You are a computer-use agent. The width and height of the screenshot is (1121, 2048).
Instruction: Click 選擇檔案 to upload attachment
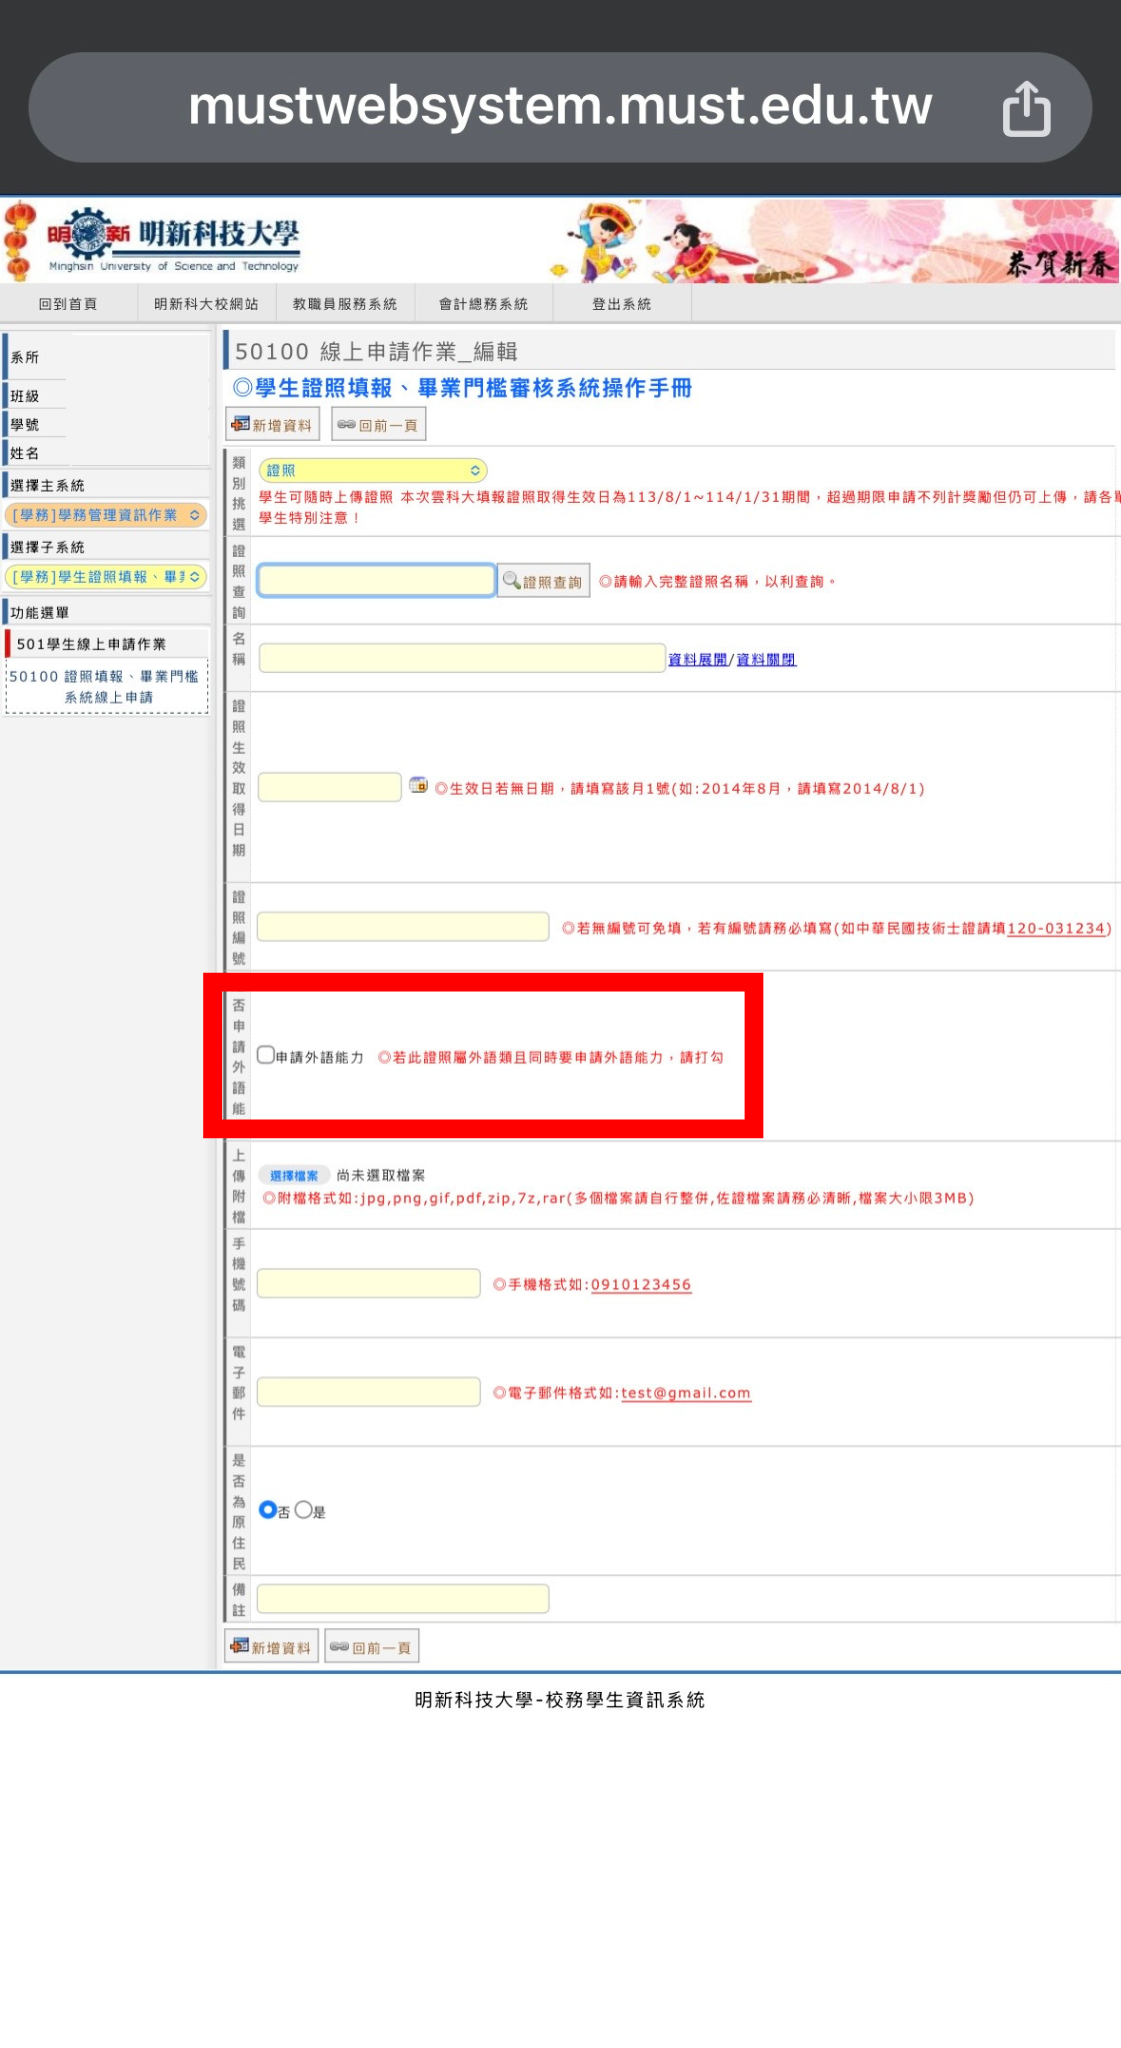coord(294,1176)
